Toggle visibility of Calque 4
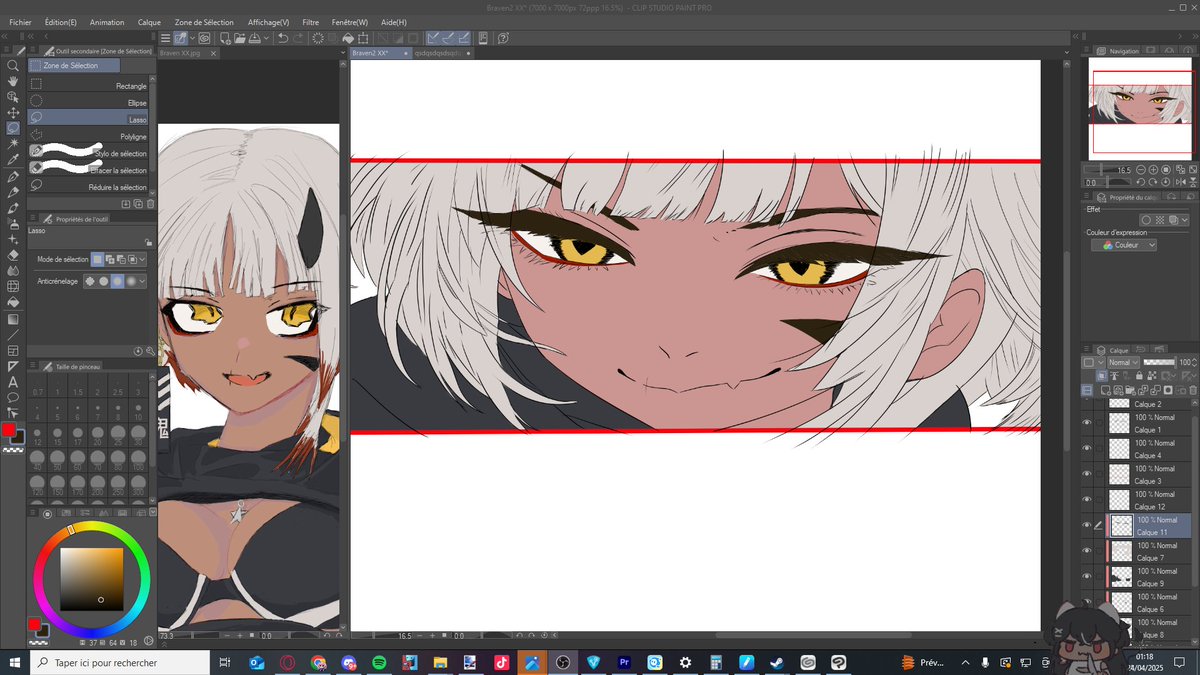Image resolution: width=1200 pixels, height=675 pixels. pyautogui.click(x=1086, y=448)
